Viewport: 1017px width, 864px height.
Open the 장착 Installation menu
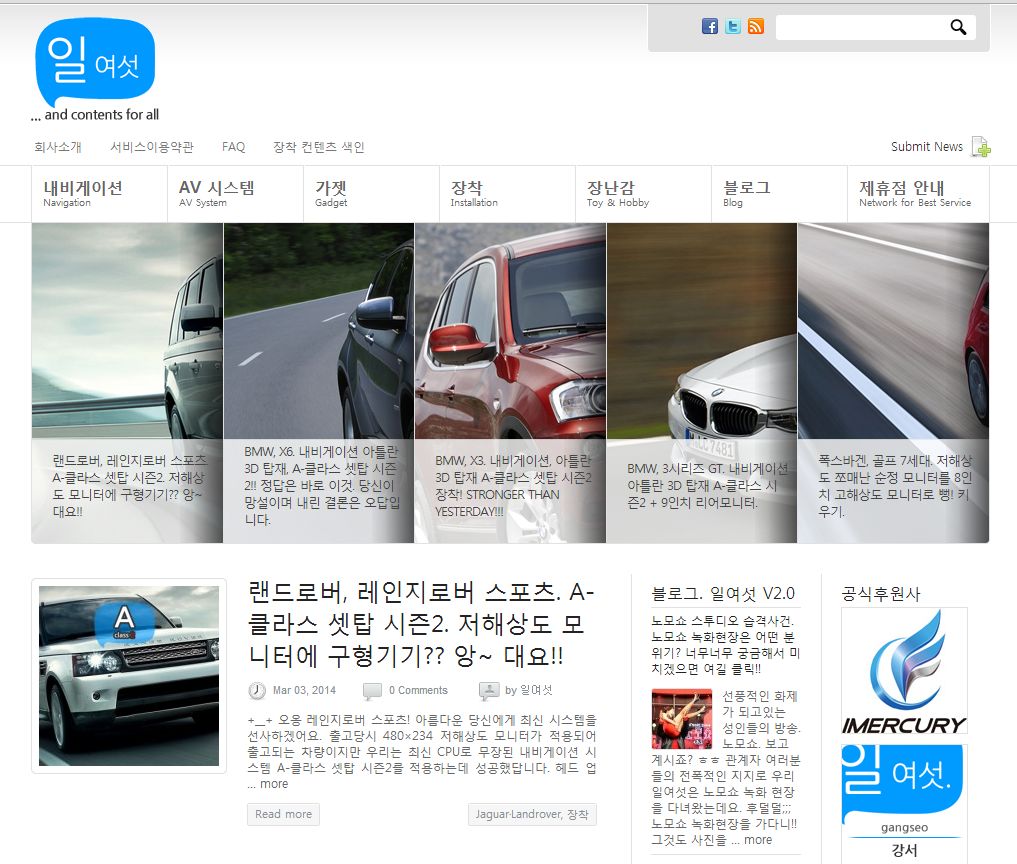(x=507, y=194)
